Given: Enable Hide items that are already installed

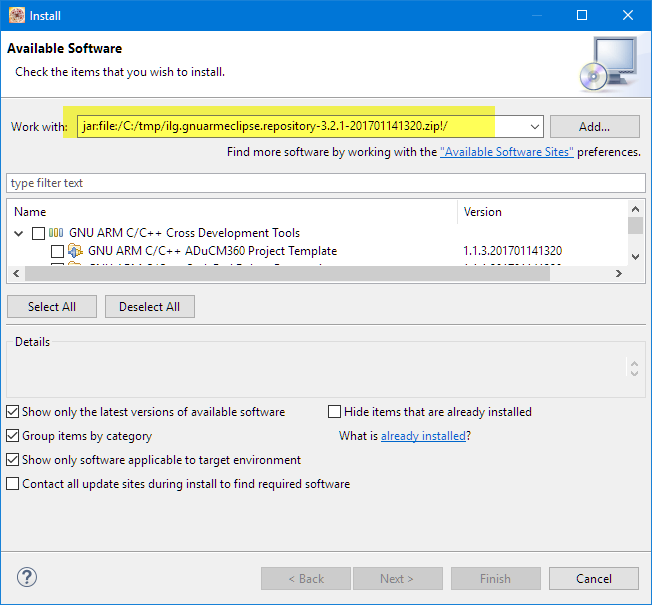Looking at the screenshot, I should [x=335, y=412].
